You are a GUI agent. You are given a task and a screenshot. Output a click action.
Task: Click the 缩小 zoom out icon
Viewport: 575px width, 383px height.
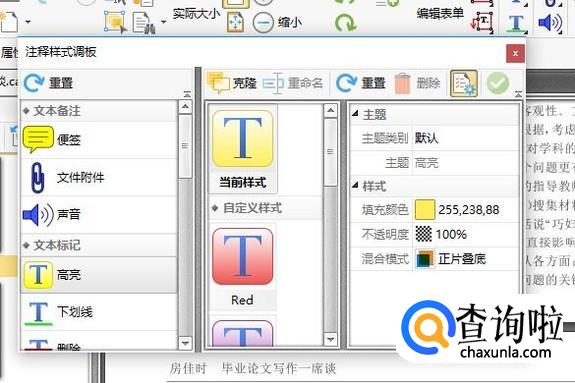(263, 23)
